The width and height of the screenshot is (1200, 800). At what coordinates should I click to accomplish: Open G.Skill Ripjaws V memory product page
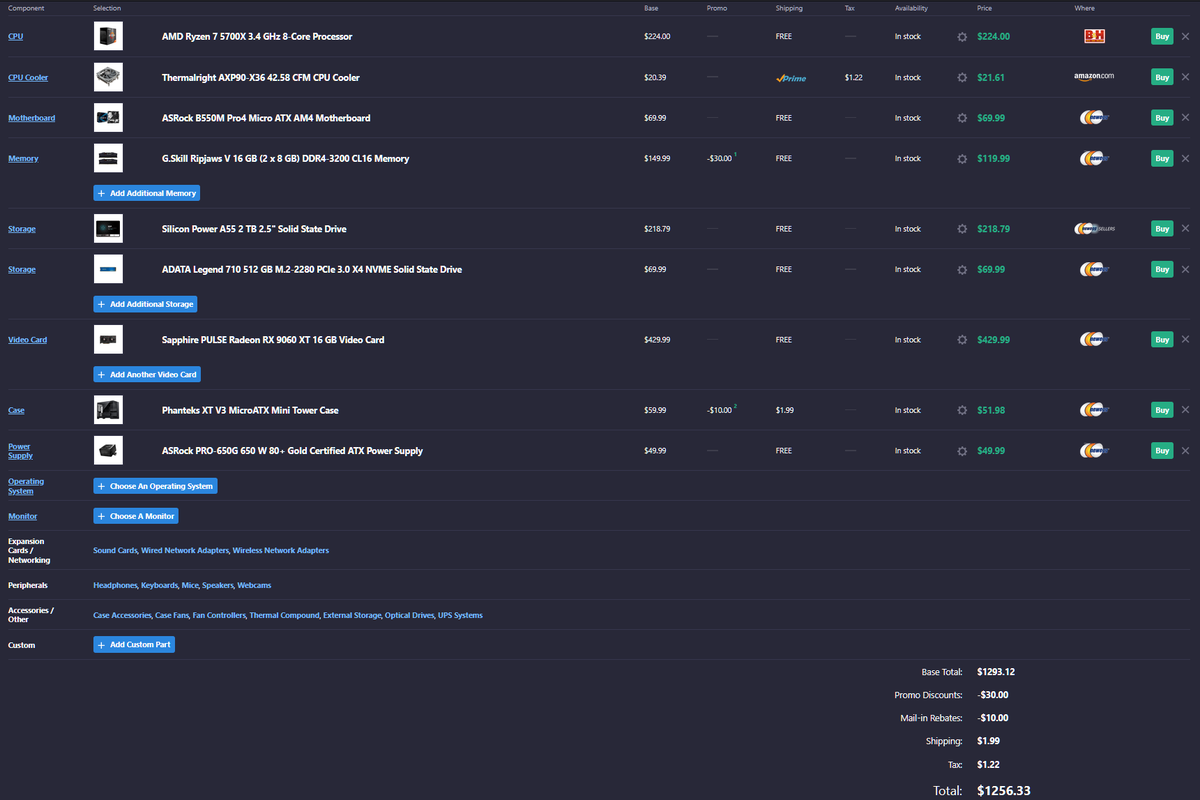[285, 158]
